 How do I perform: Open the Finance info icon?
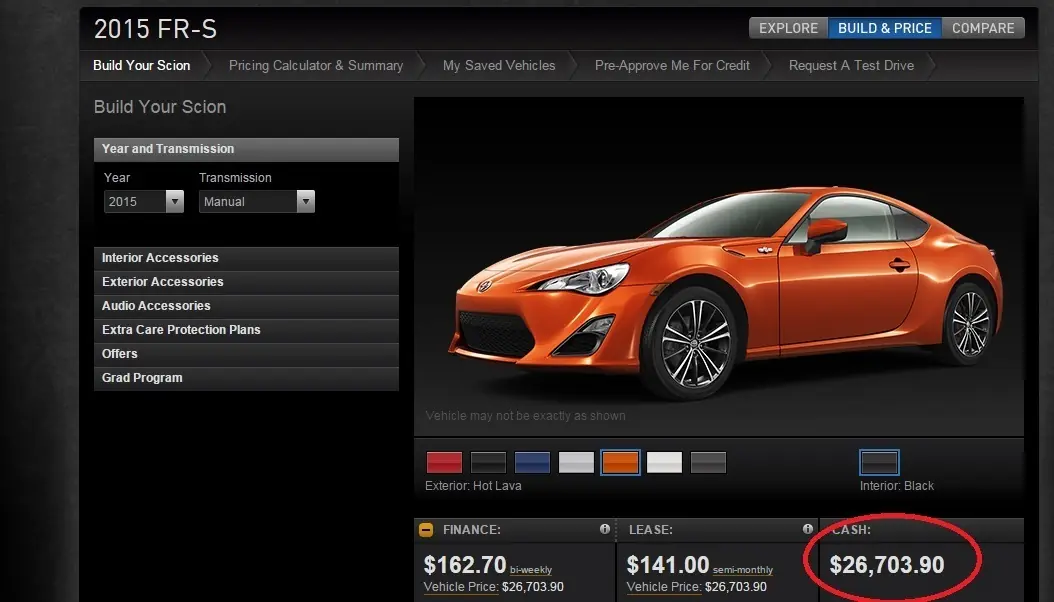[604, 529]
